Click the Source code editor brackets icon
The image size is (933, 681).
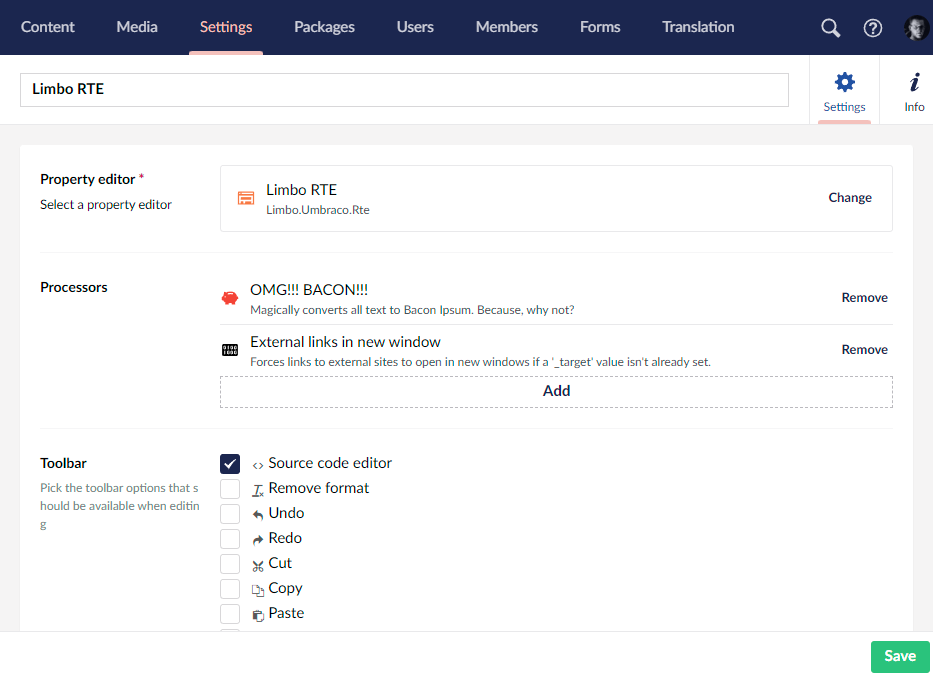pyautogui.click(x=258, y=466)
